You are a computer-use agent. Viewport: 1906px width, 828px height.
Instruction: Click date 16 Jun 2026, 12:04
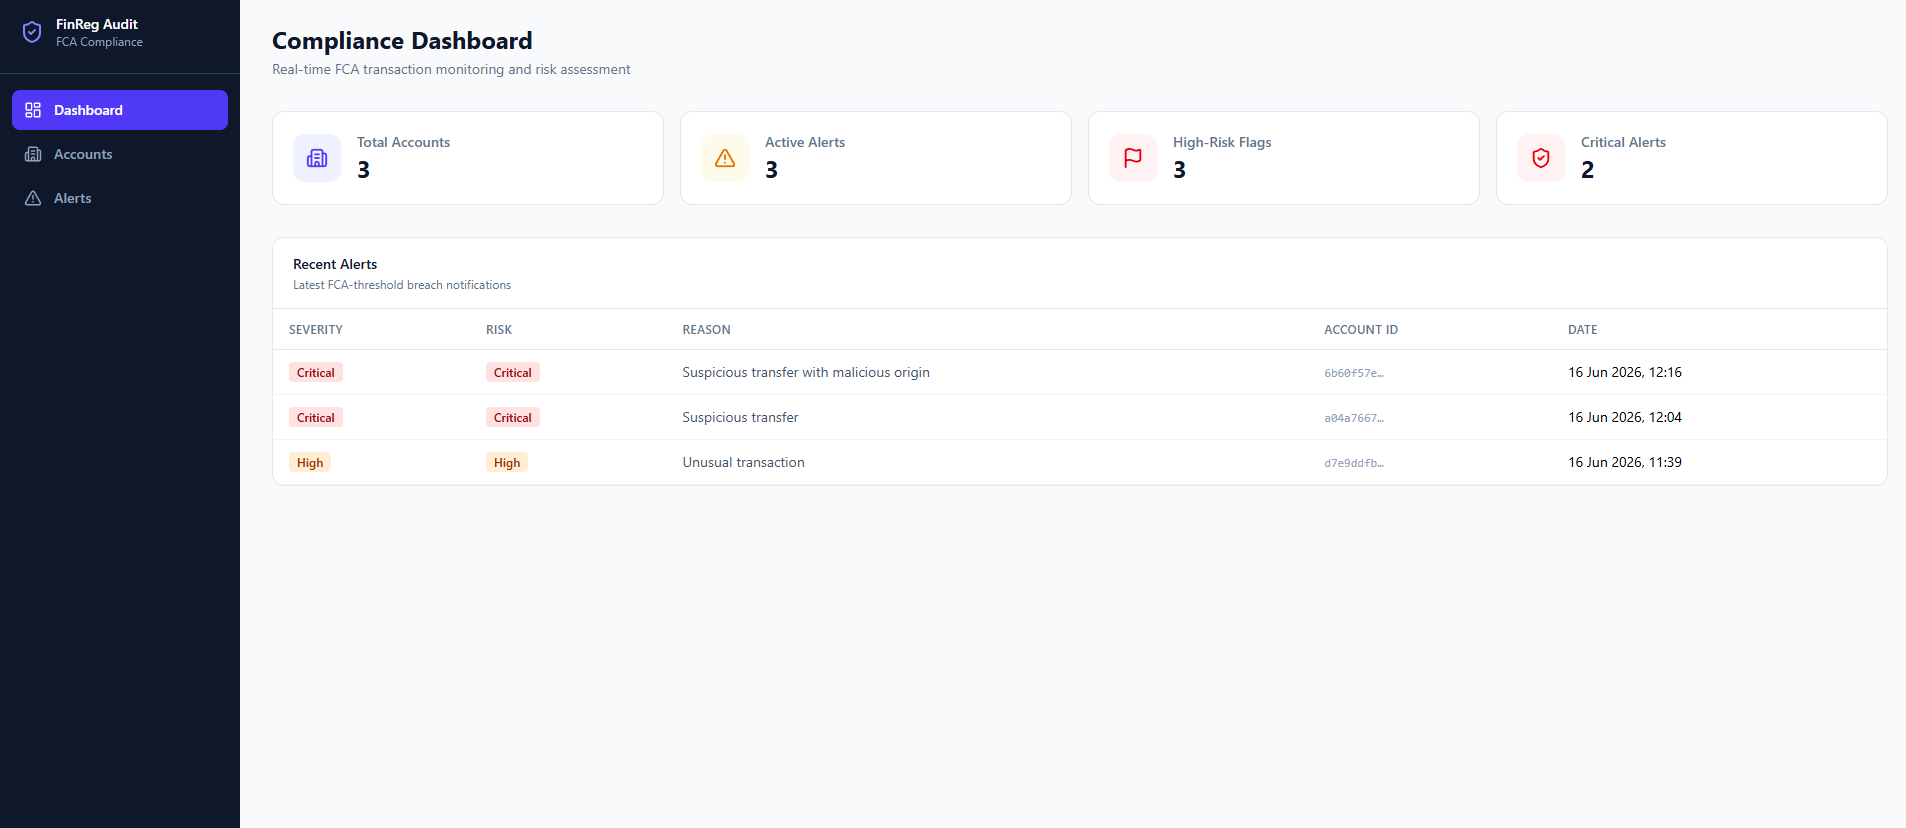(x=1625, y=417)
